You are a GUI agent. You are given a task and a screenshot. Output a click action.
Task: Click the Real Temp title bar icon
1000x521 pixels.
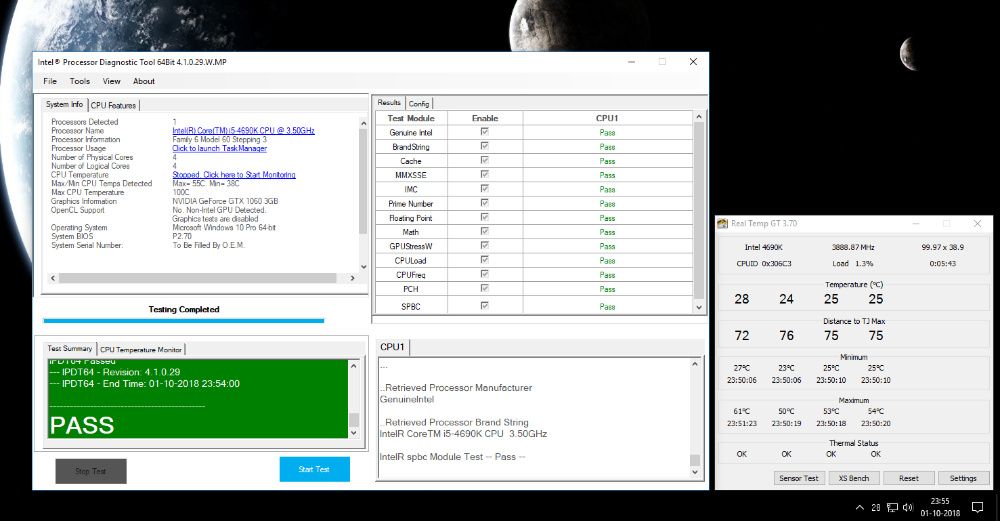click(723, 223)
